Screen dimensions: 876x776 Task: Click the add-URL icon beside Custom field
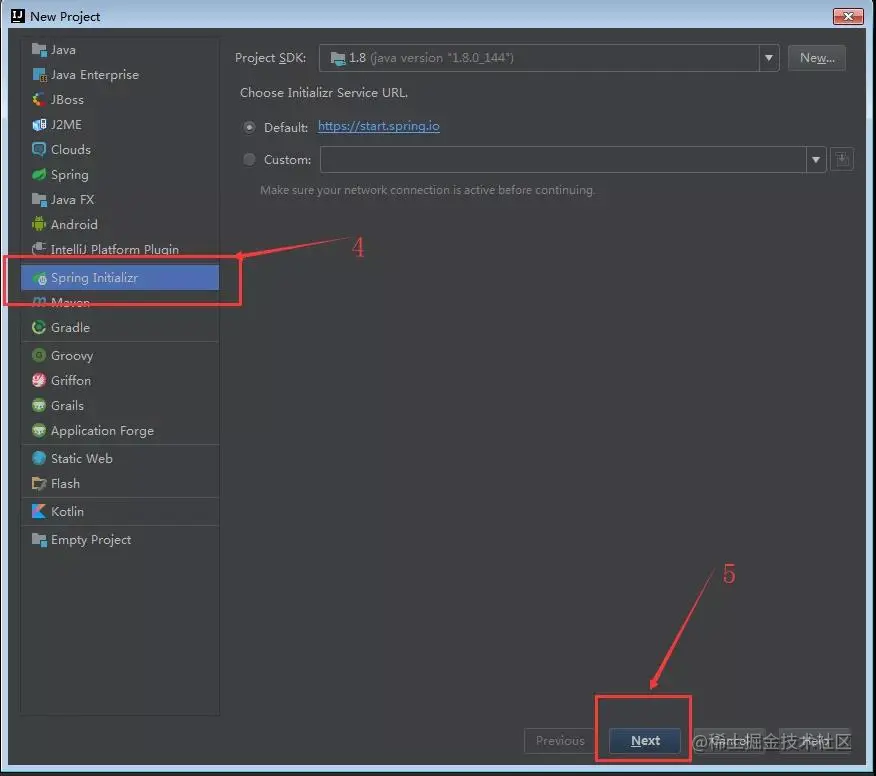tap(842, 160)
